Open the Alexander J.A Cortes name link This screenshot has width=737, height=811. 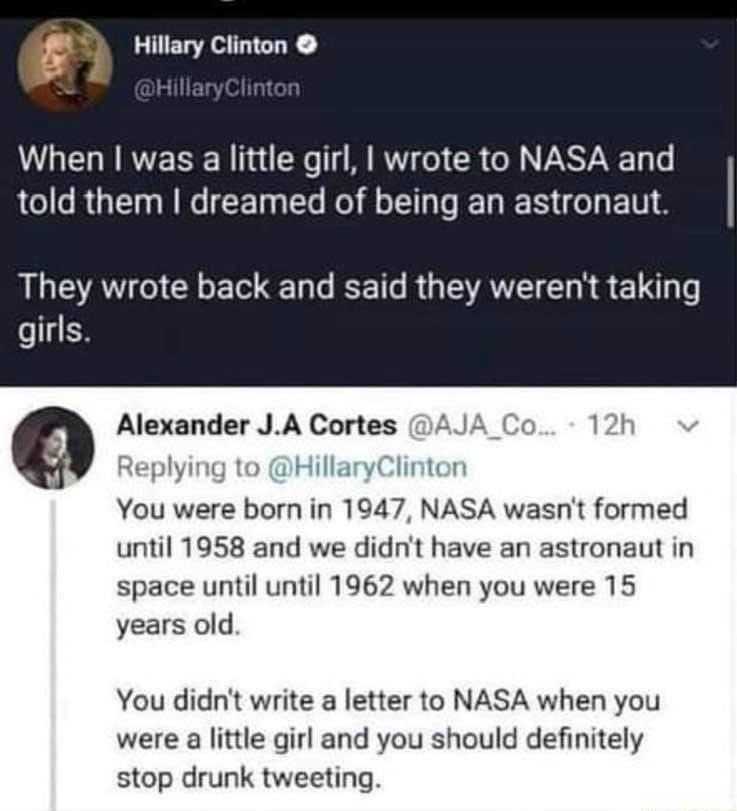[x=257, y=426]
